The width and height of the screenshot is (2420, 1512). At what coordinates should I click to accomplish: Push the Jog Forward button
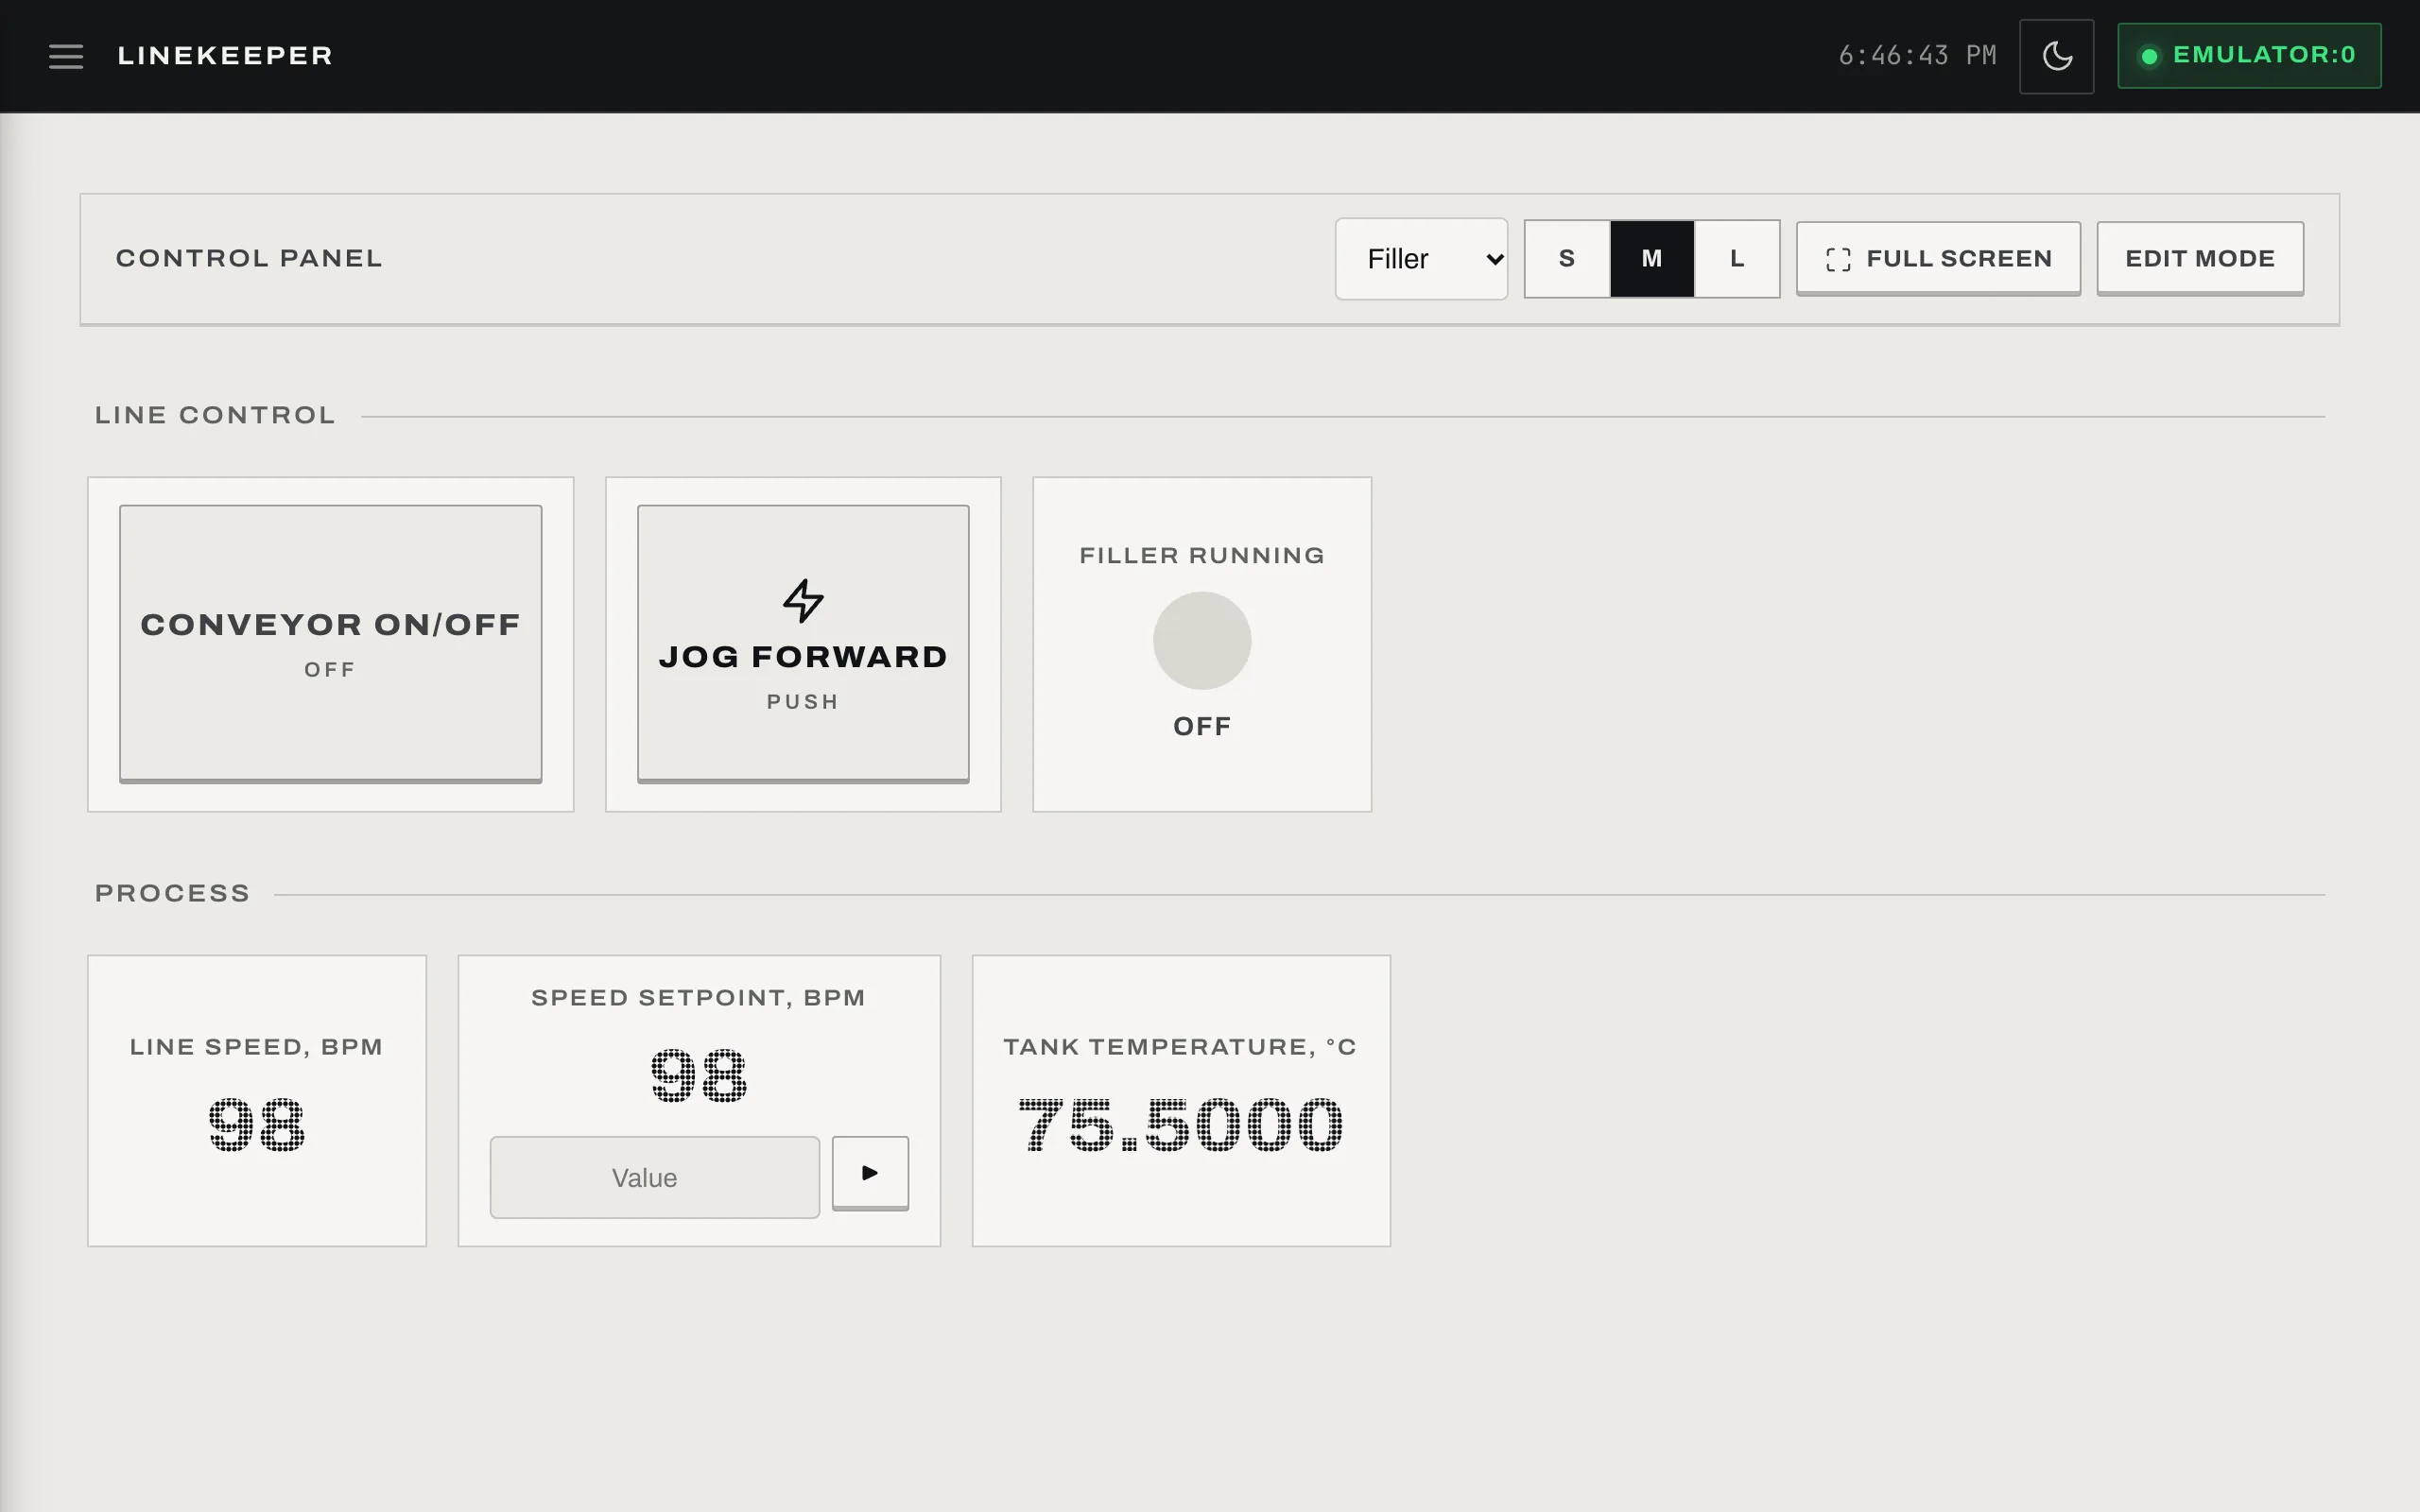pos(803,643)
